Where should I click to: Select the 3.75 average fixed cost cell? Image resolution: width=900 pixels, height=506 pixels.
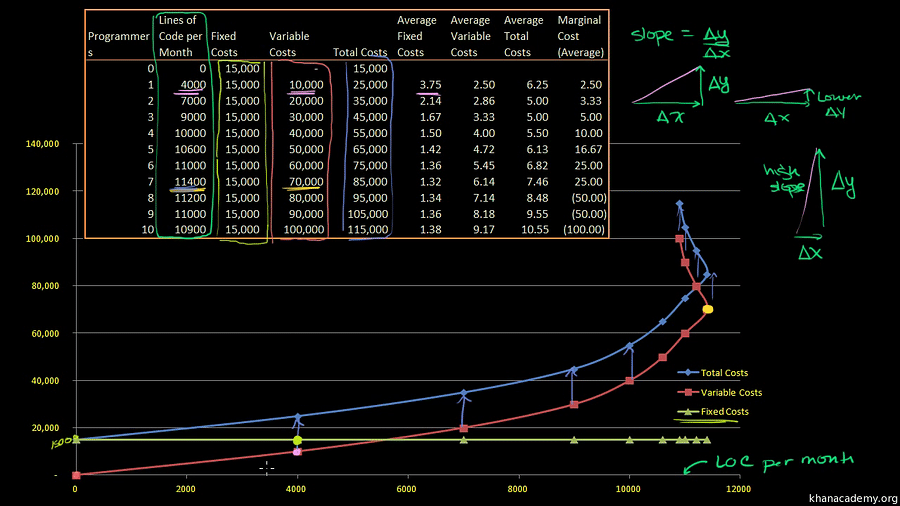[x=430, y=85]
